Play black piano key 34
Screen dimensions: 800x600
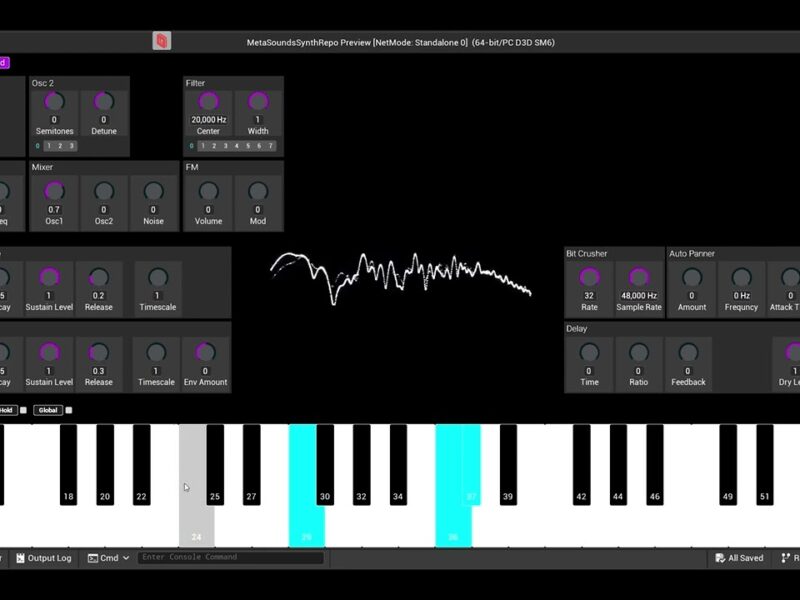pyautogui.click(x=398, y=464)
